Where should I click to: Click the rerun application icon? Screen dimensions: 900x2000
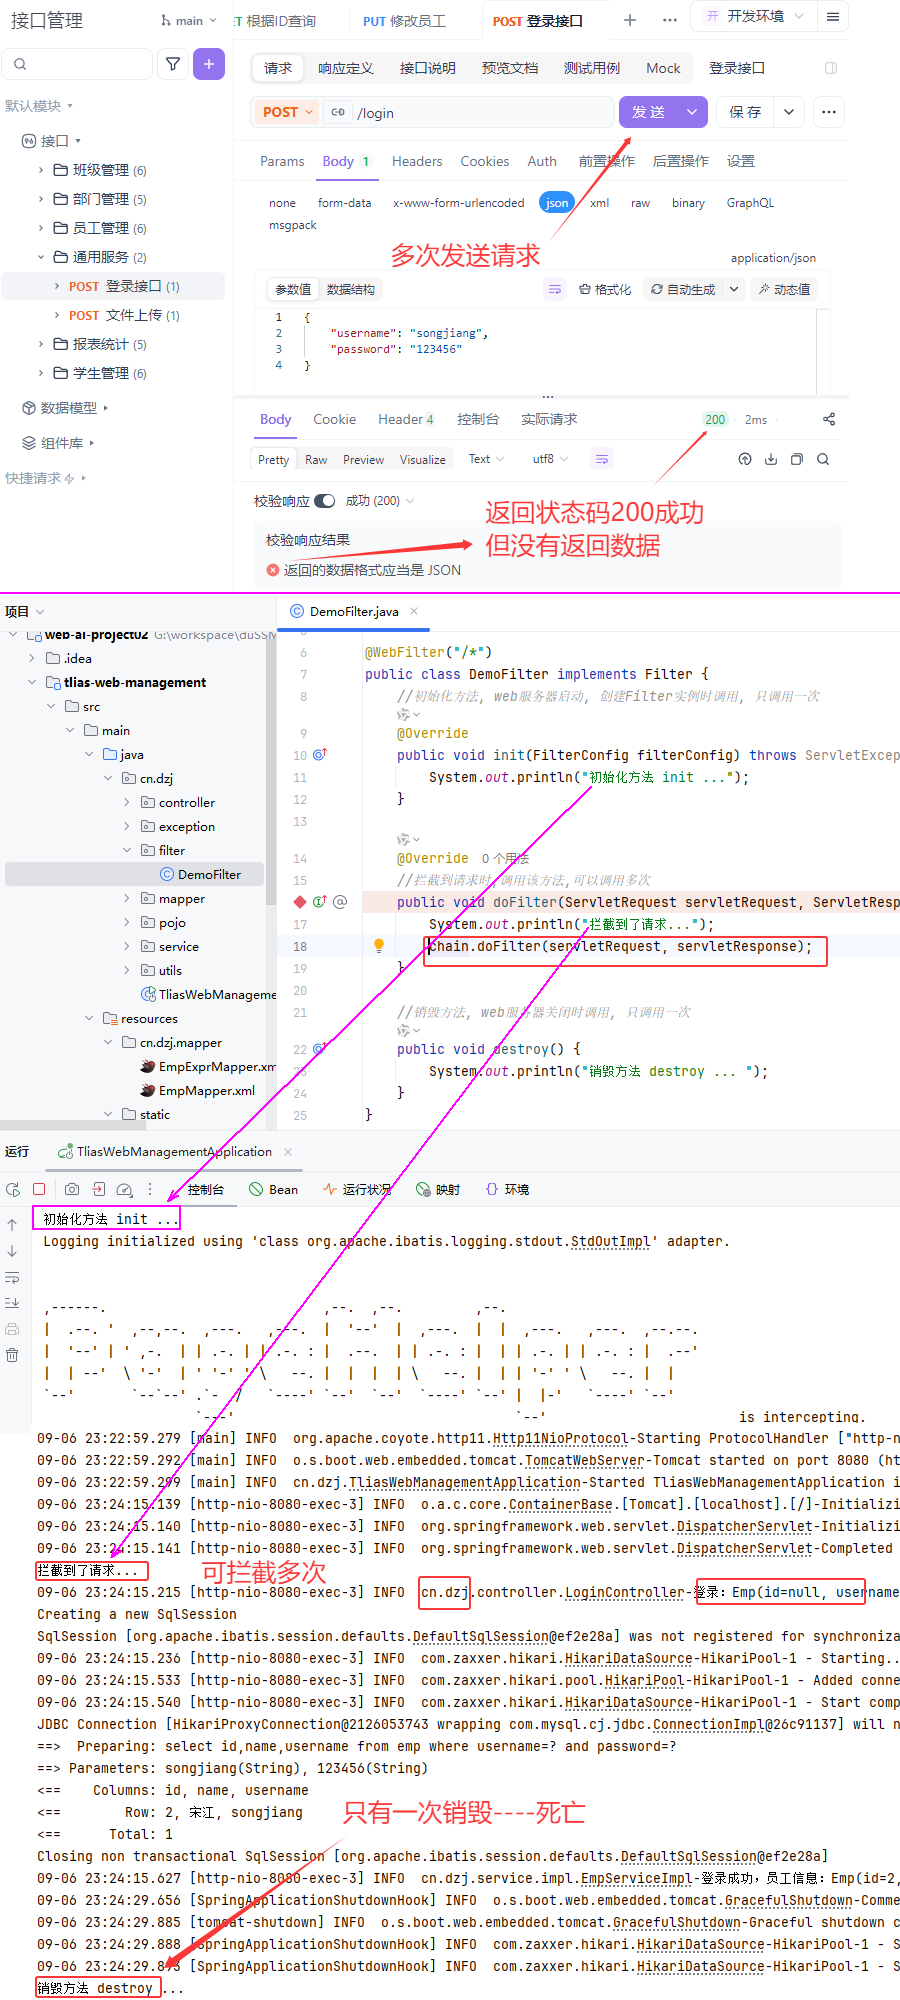click(x=13, y=1189)
